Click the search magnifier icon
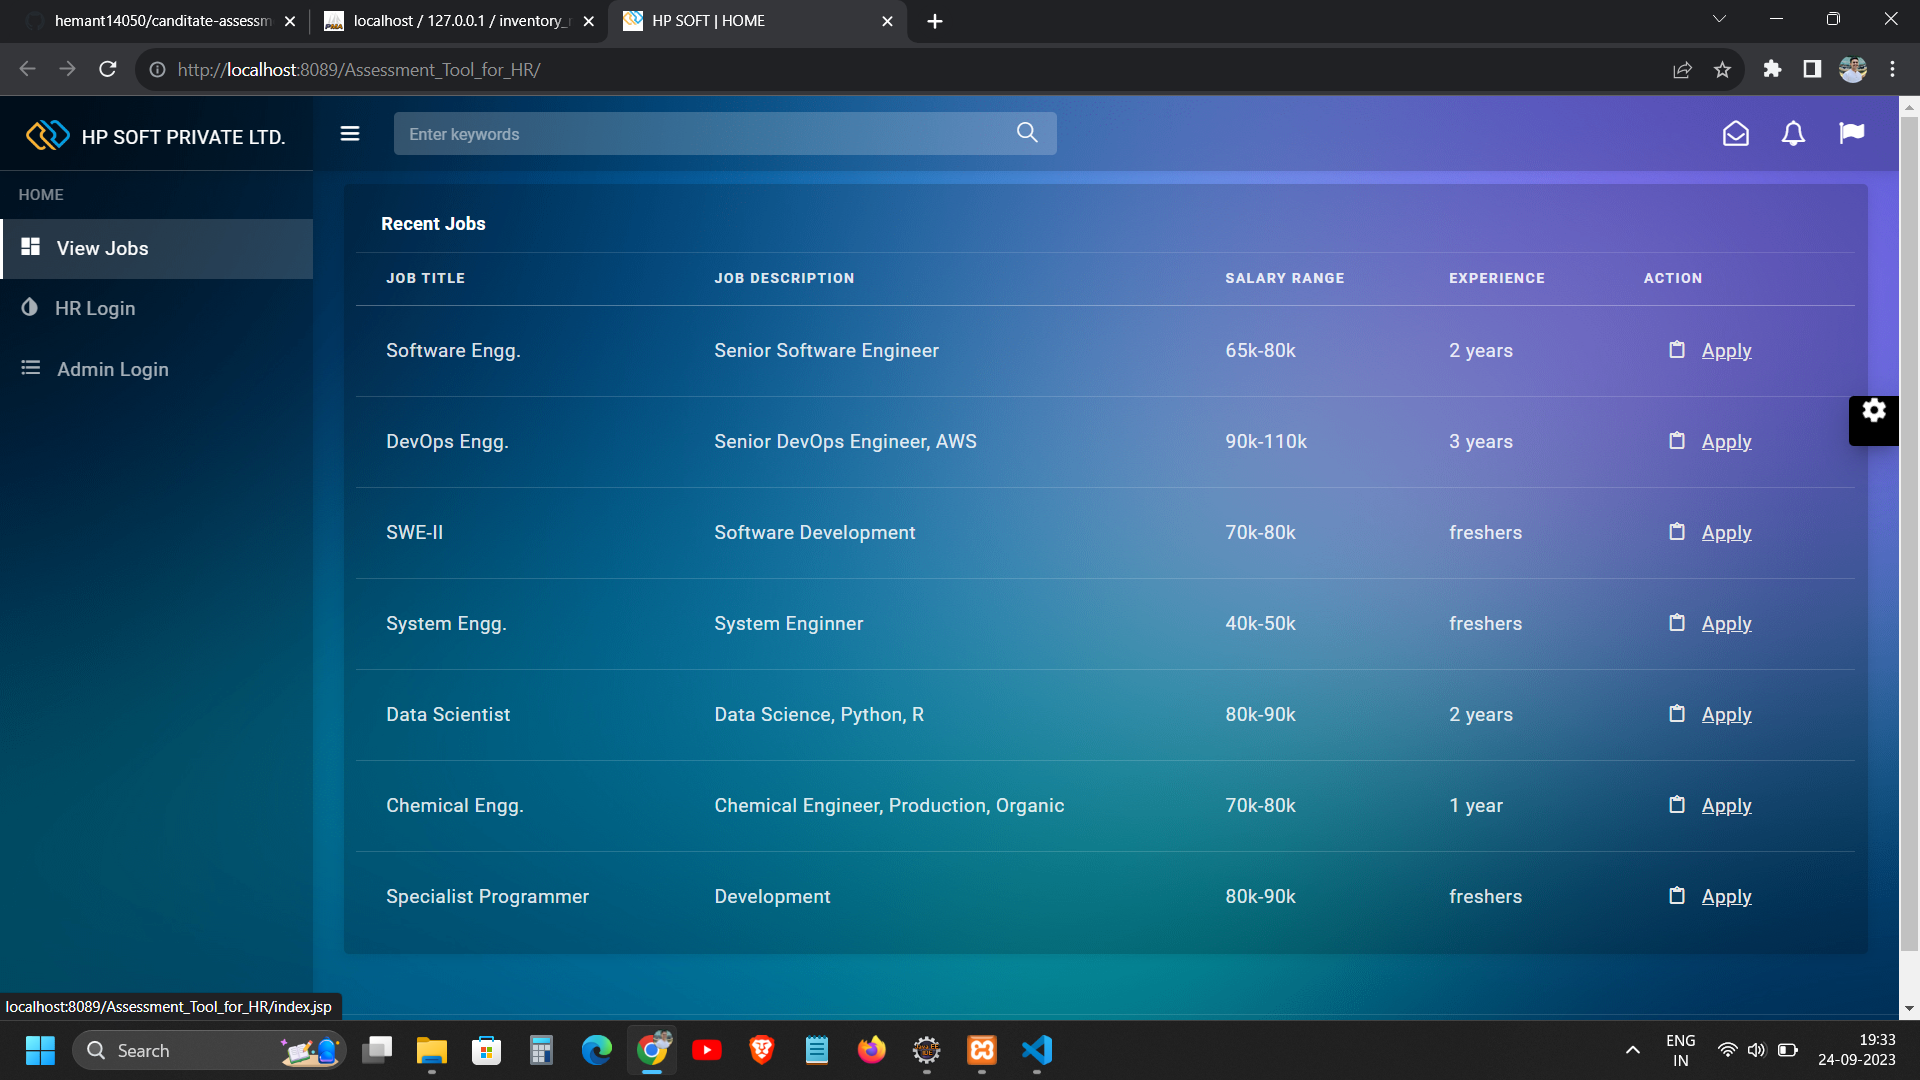This screenshot has height=1080, width=1920. [1027, 133]
